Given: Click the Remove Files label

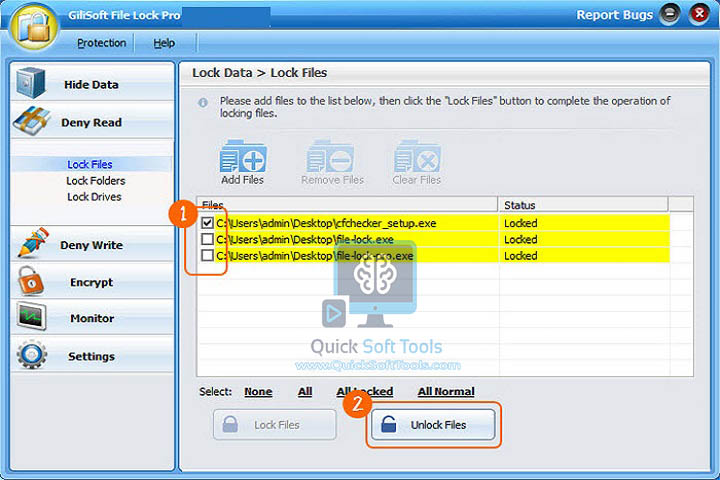Looking at the screenshot, I should click(x=332, y=180).
